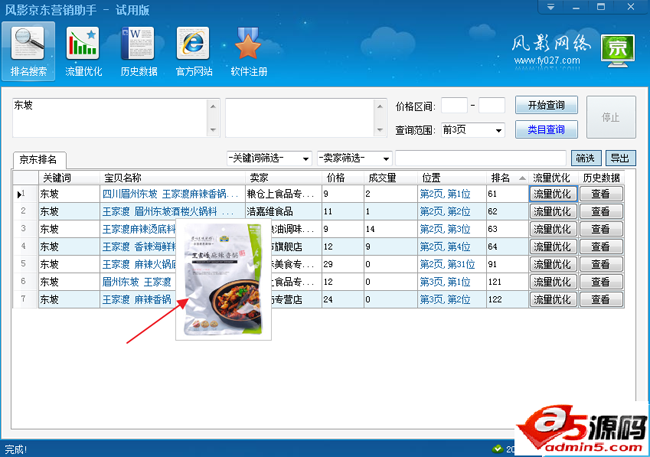Open the title bar dropdown menu arrow
This screenshot has width=650, height=457.
(x=551, y=7)
